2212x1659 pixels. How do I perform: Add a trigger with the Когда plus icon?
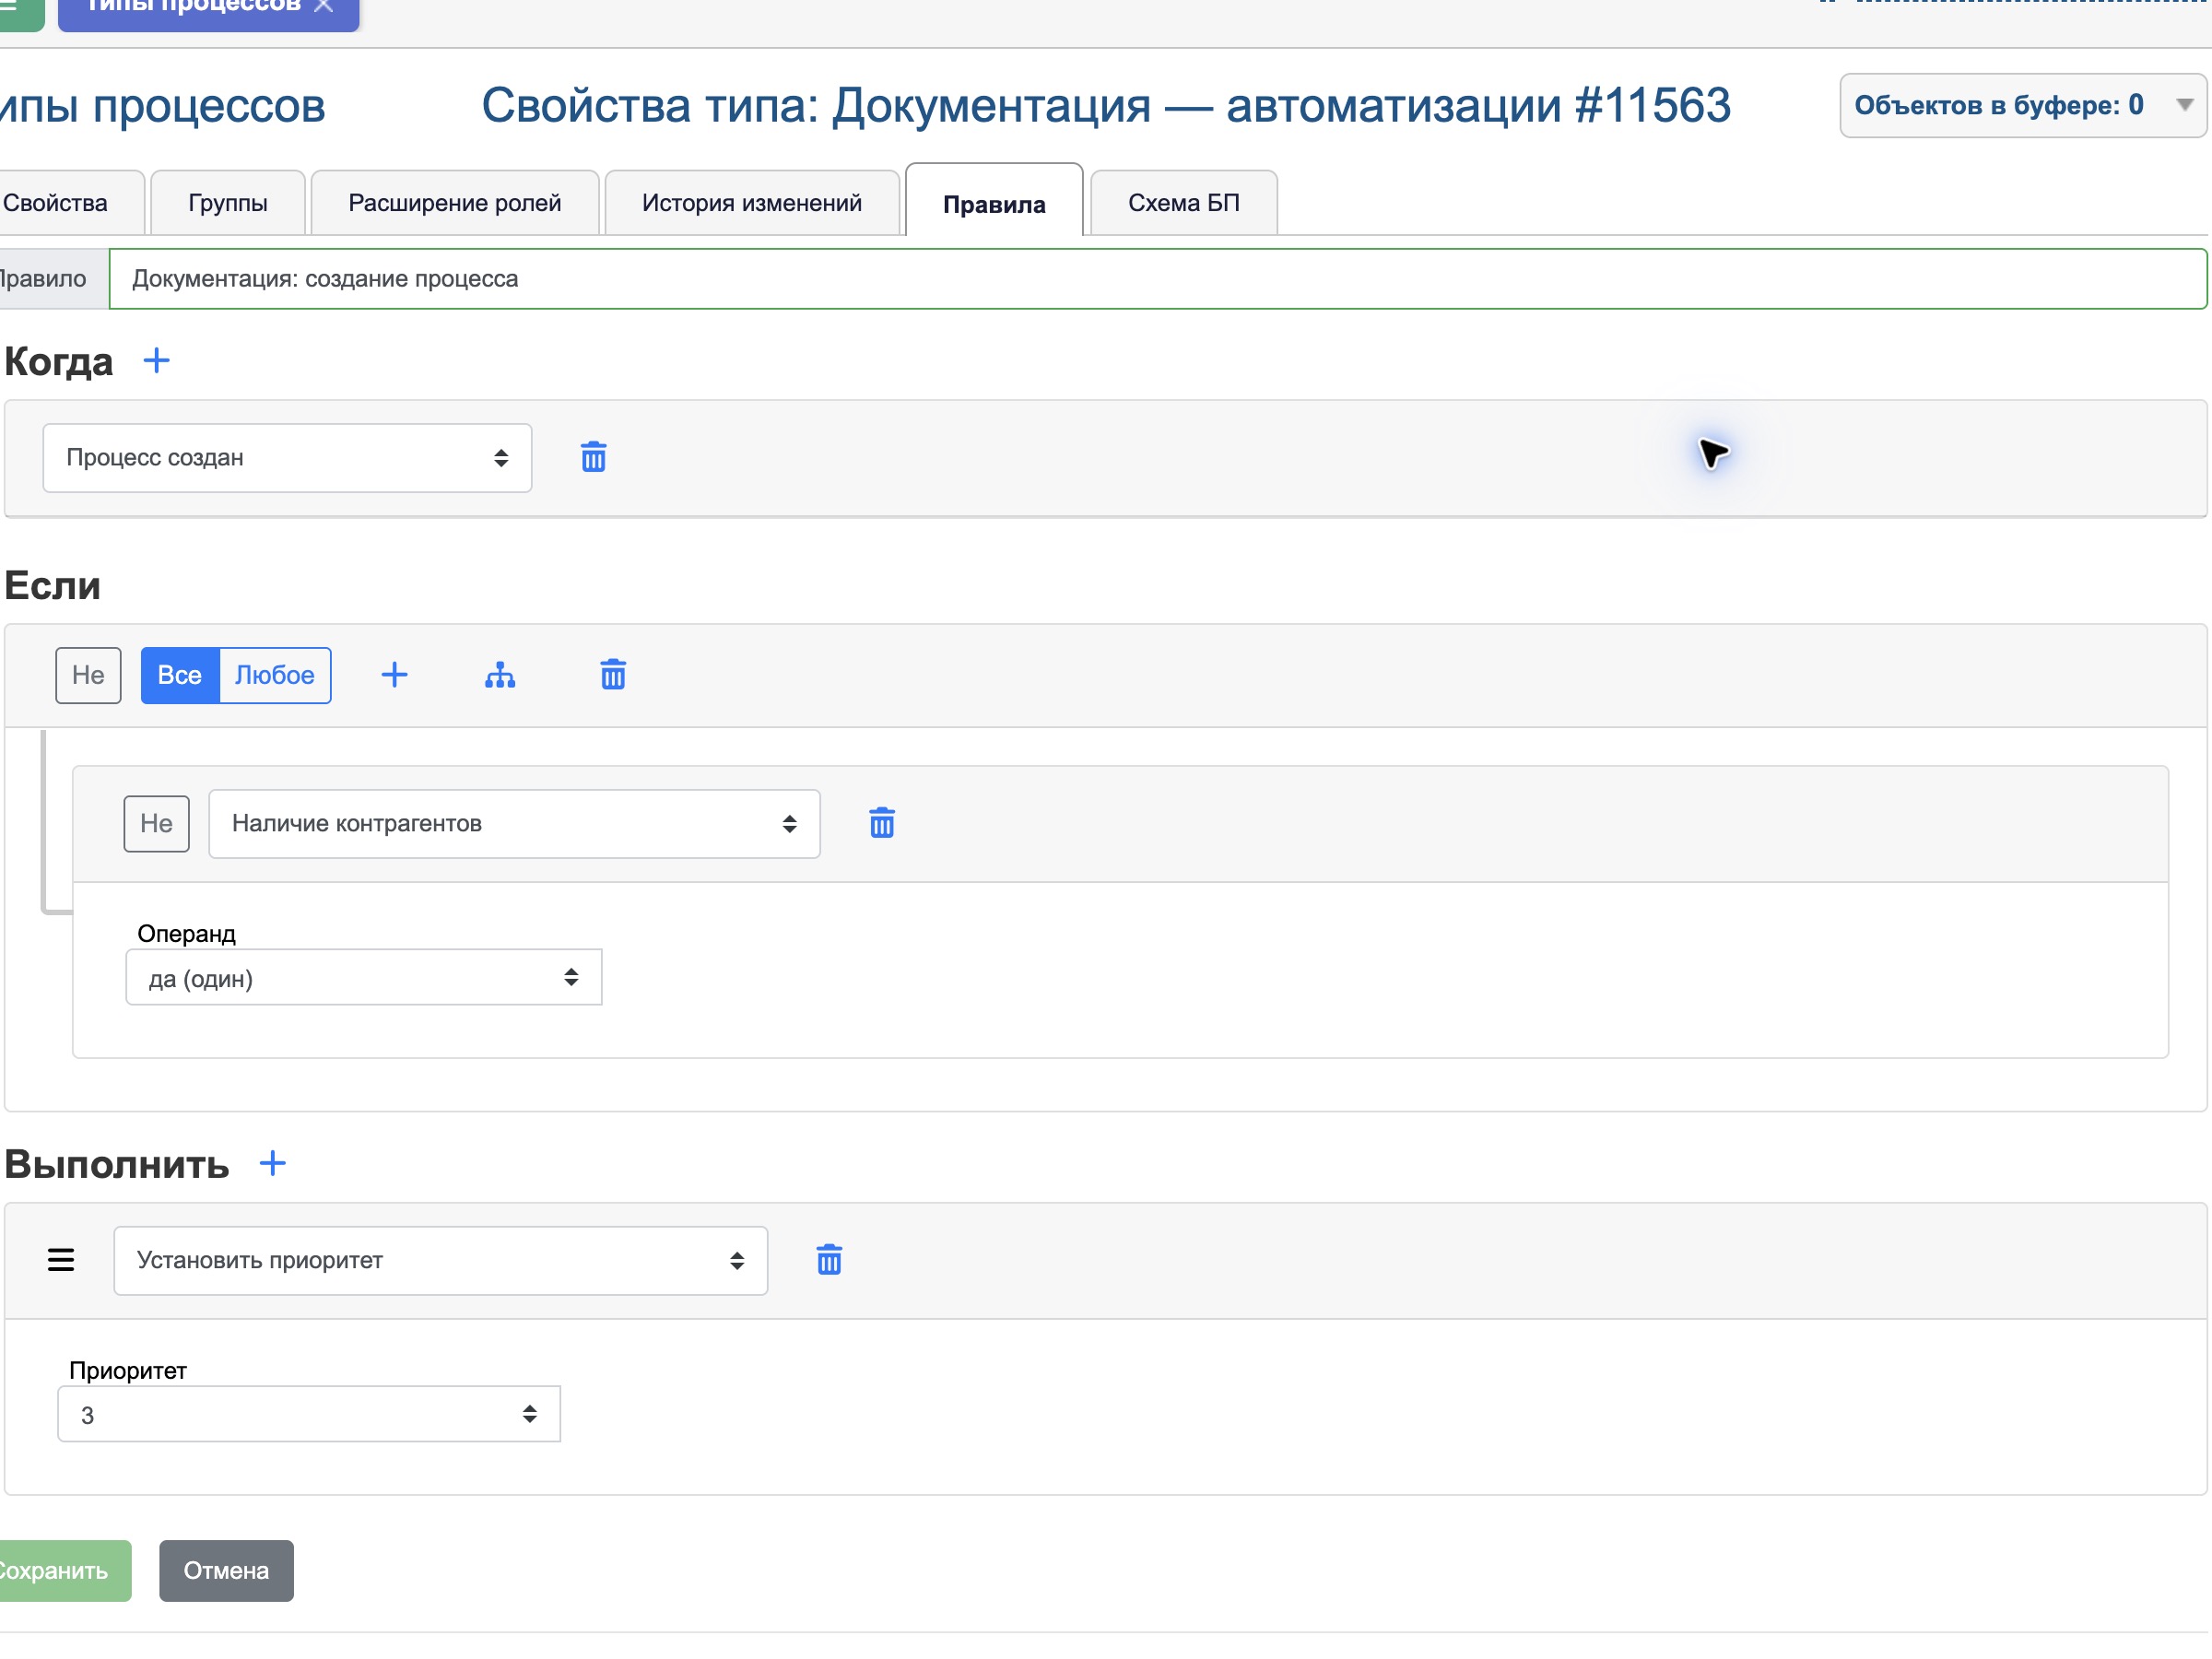[157, 360]
